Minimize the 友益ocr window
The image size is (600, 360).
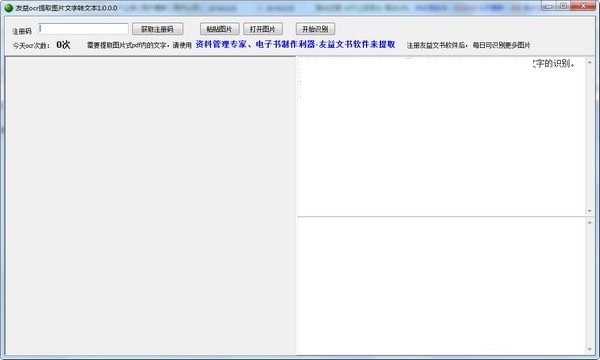coord(548,6)
